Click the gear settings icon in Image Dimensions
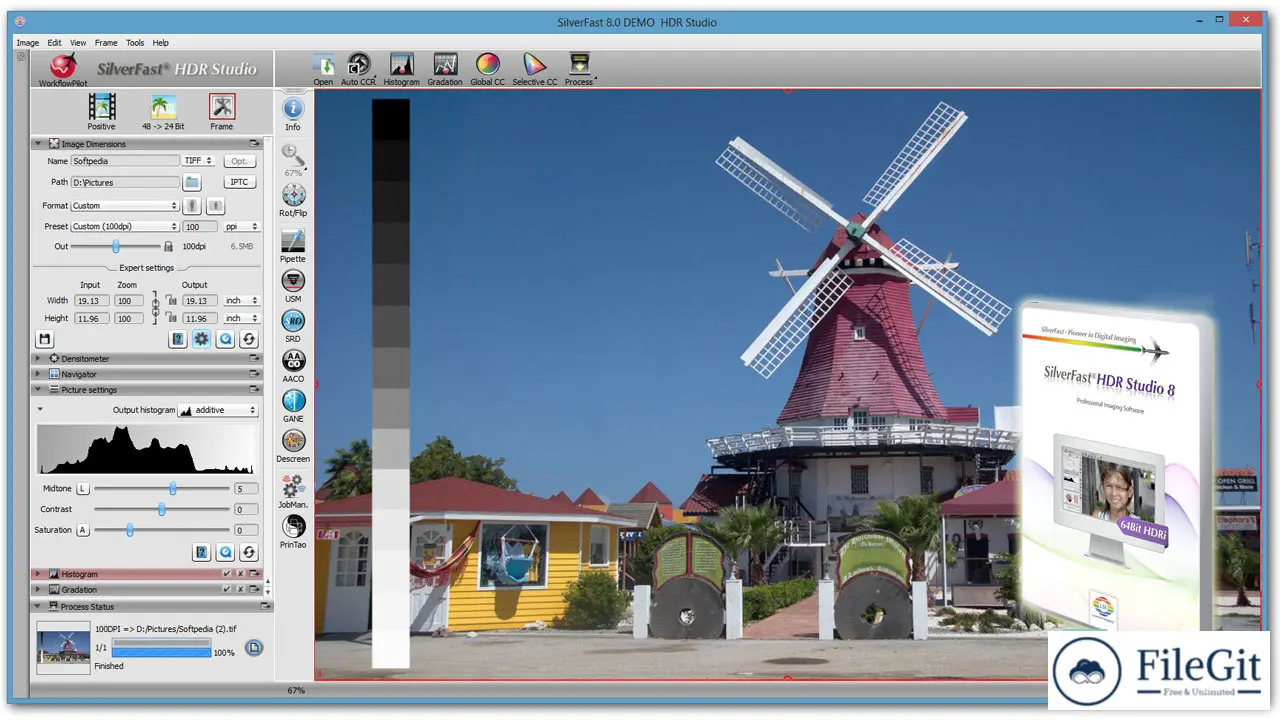The image size is (1280, 720). coord(202,339)
